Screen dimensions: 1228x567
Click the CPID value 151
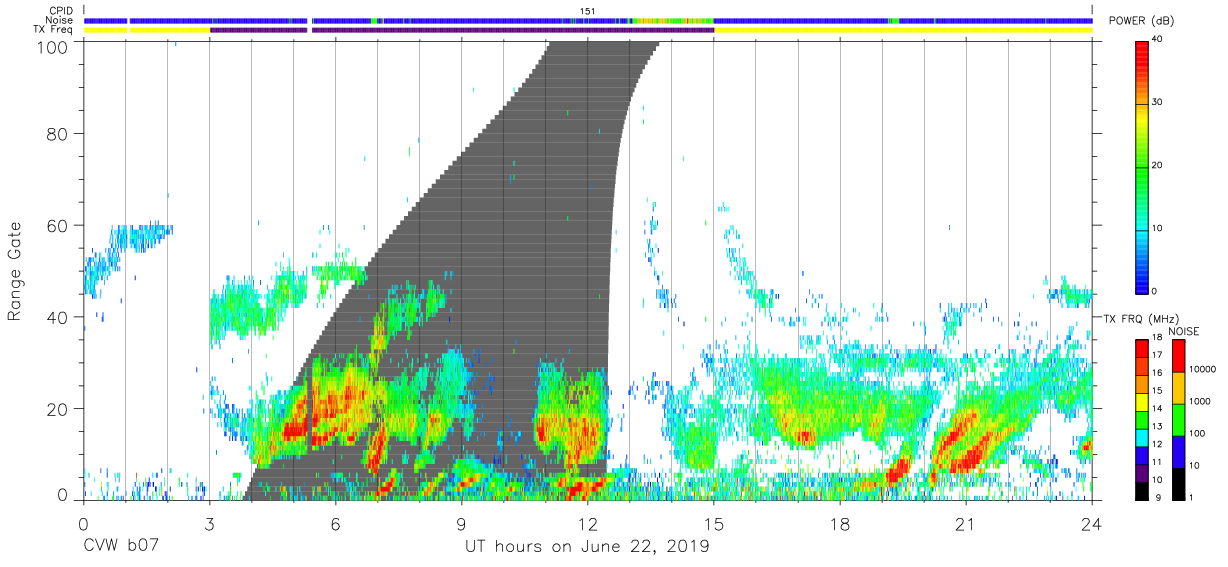(588, 11)
